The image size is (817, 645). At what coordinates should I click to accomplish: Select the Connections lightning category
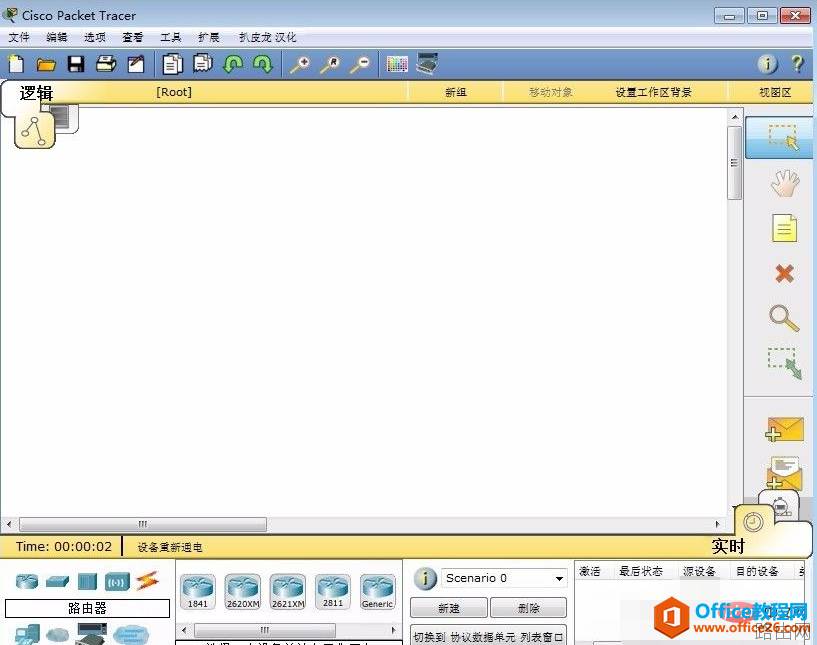(147, 581)
